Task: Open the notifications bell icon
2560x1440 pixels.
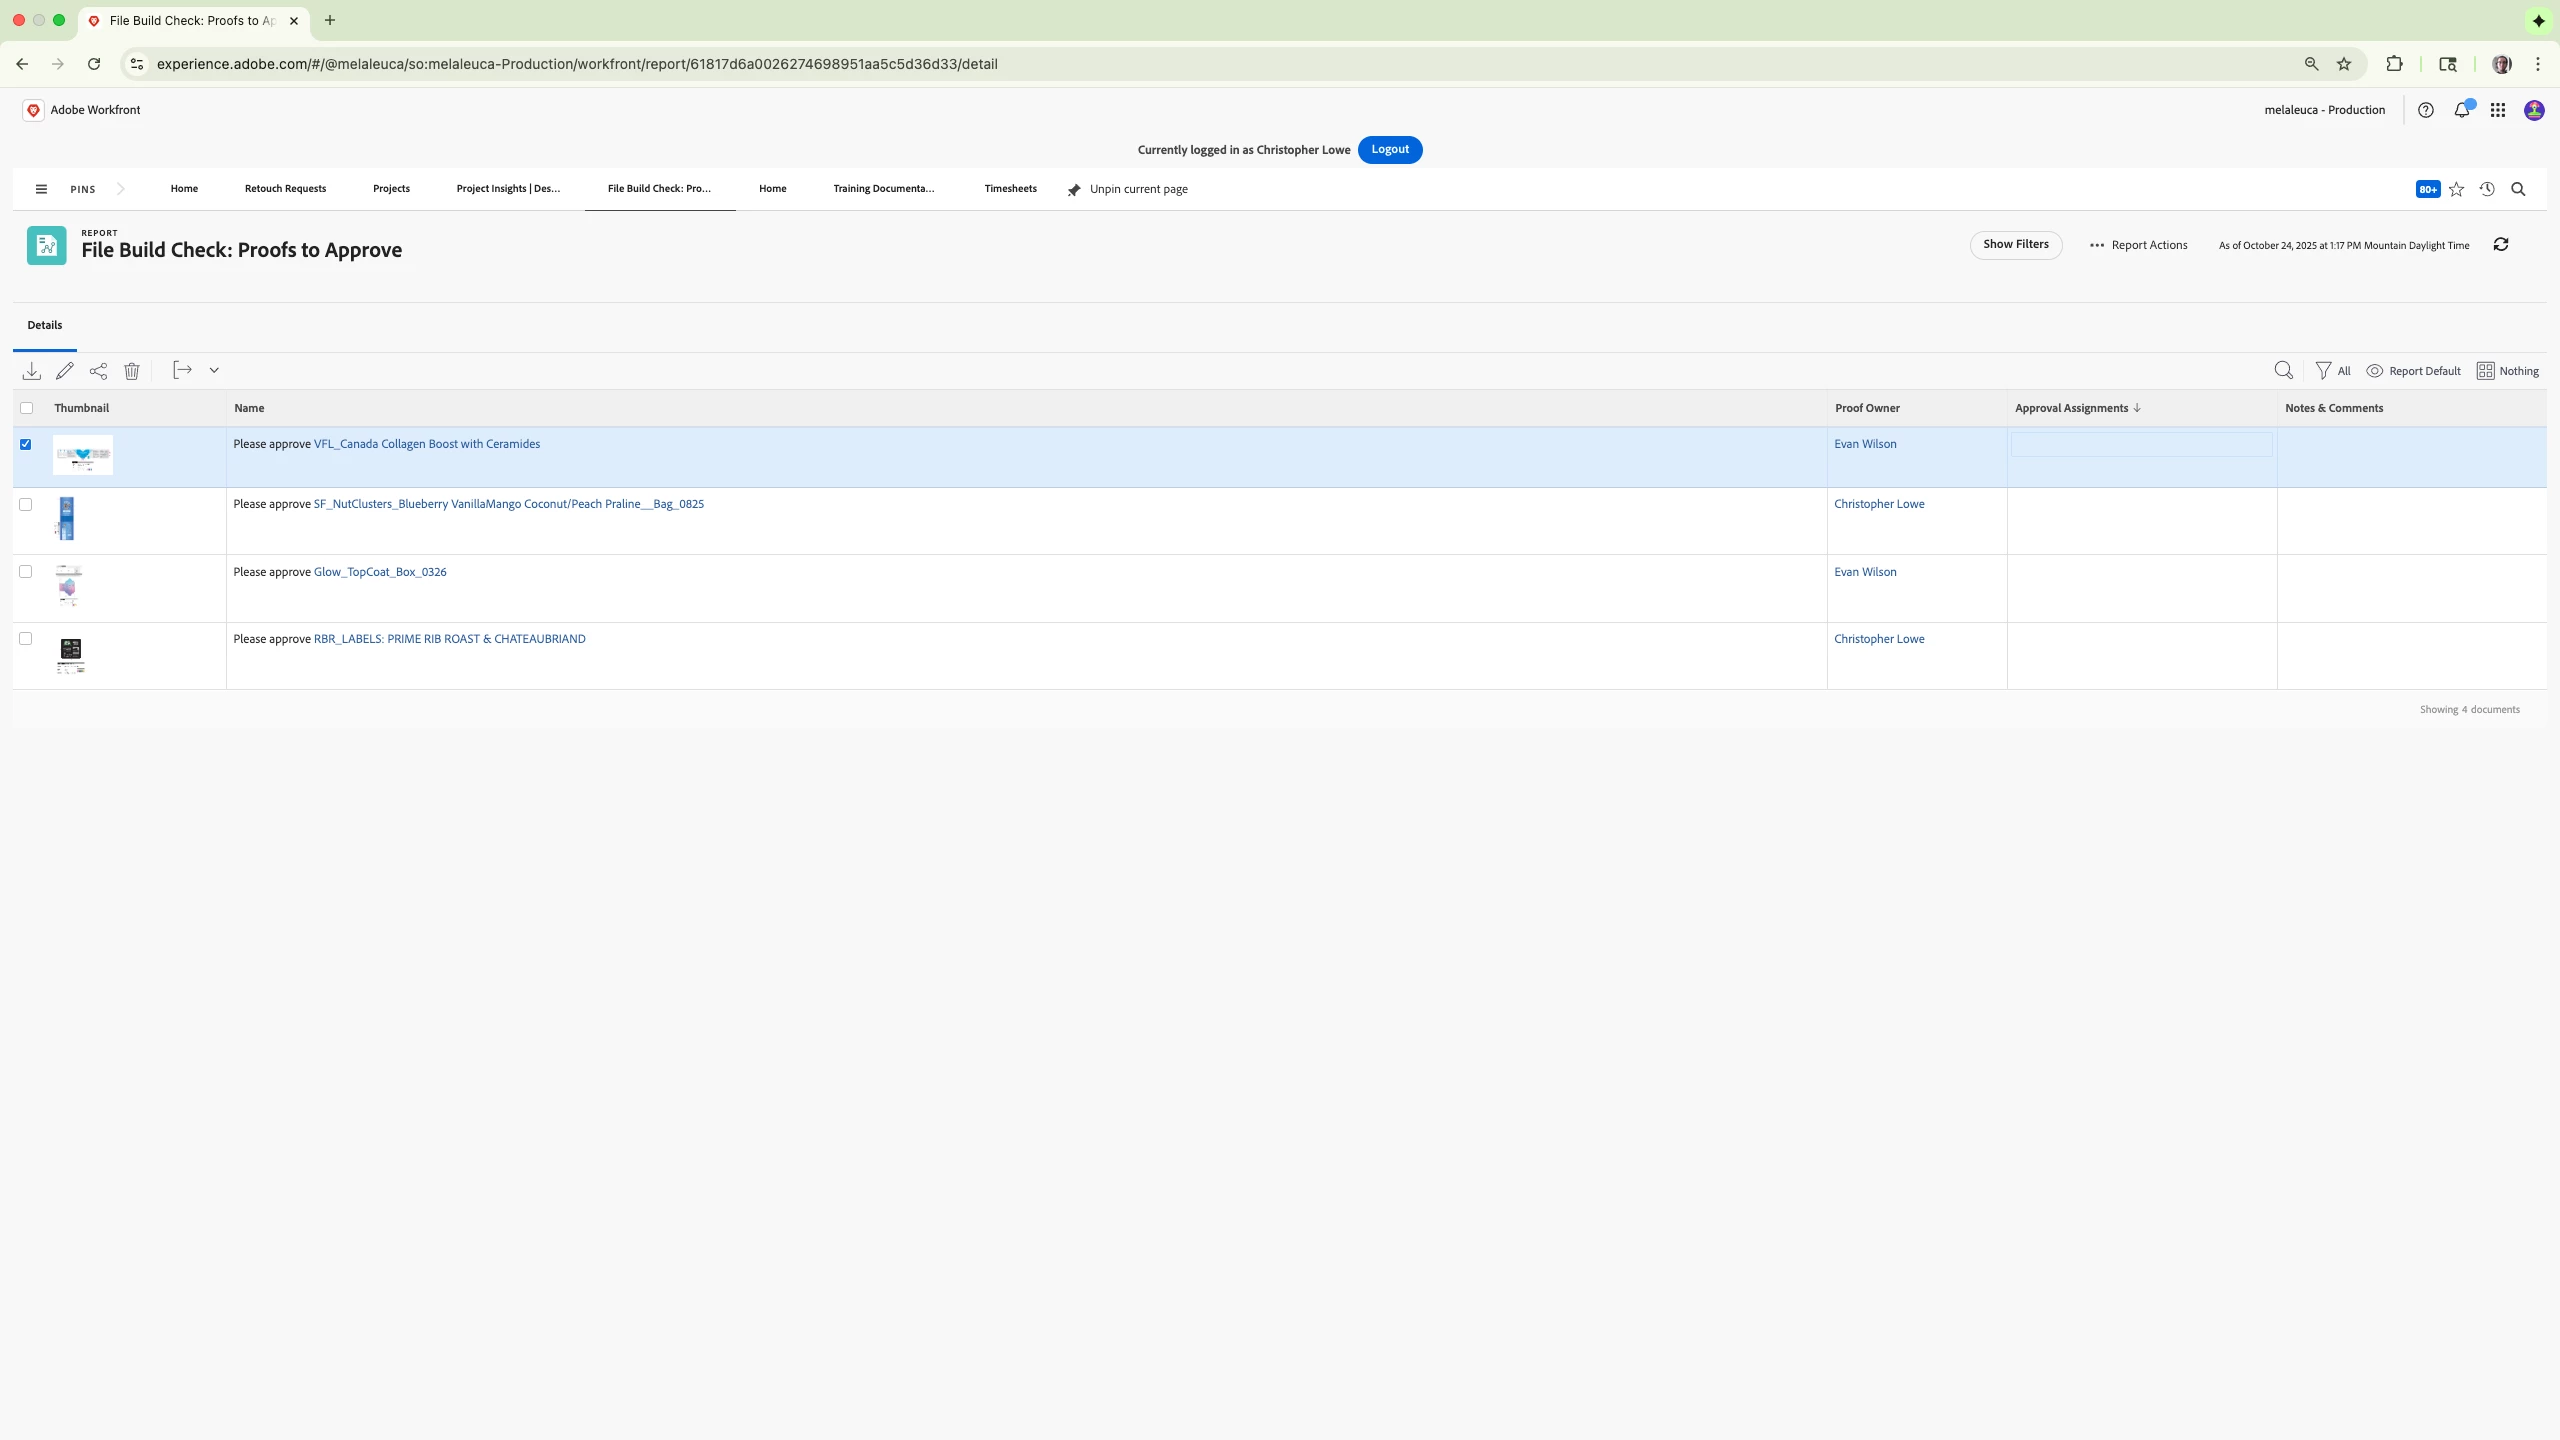Action: (2462, 110)
